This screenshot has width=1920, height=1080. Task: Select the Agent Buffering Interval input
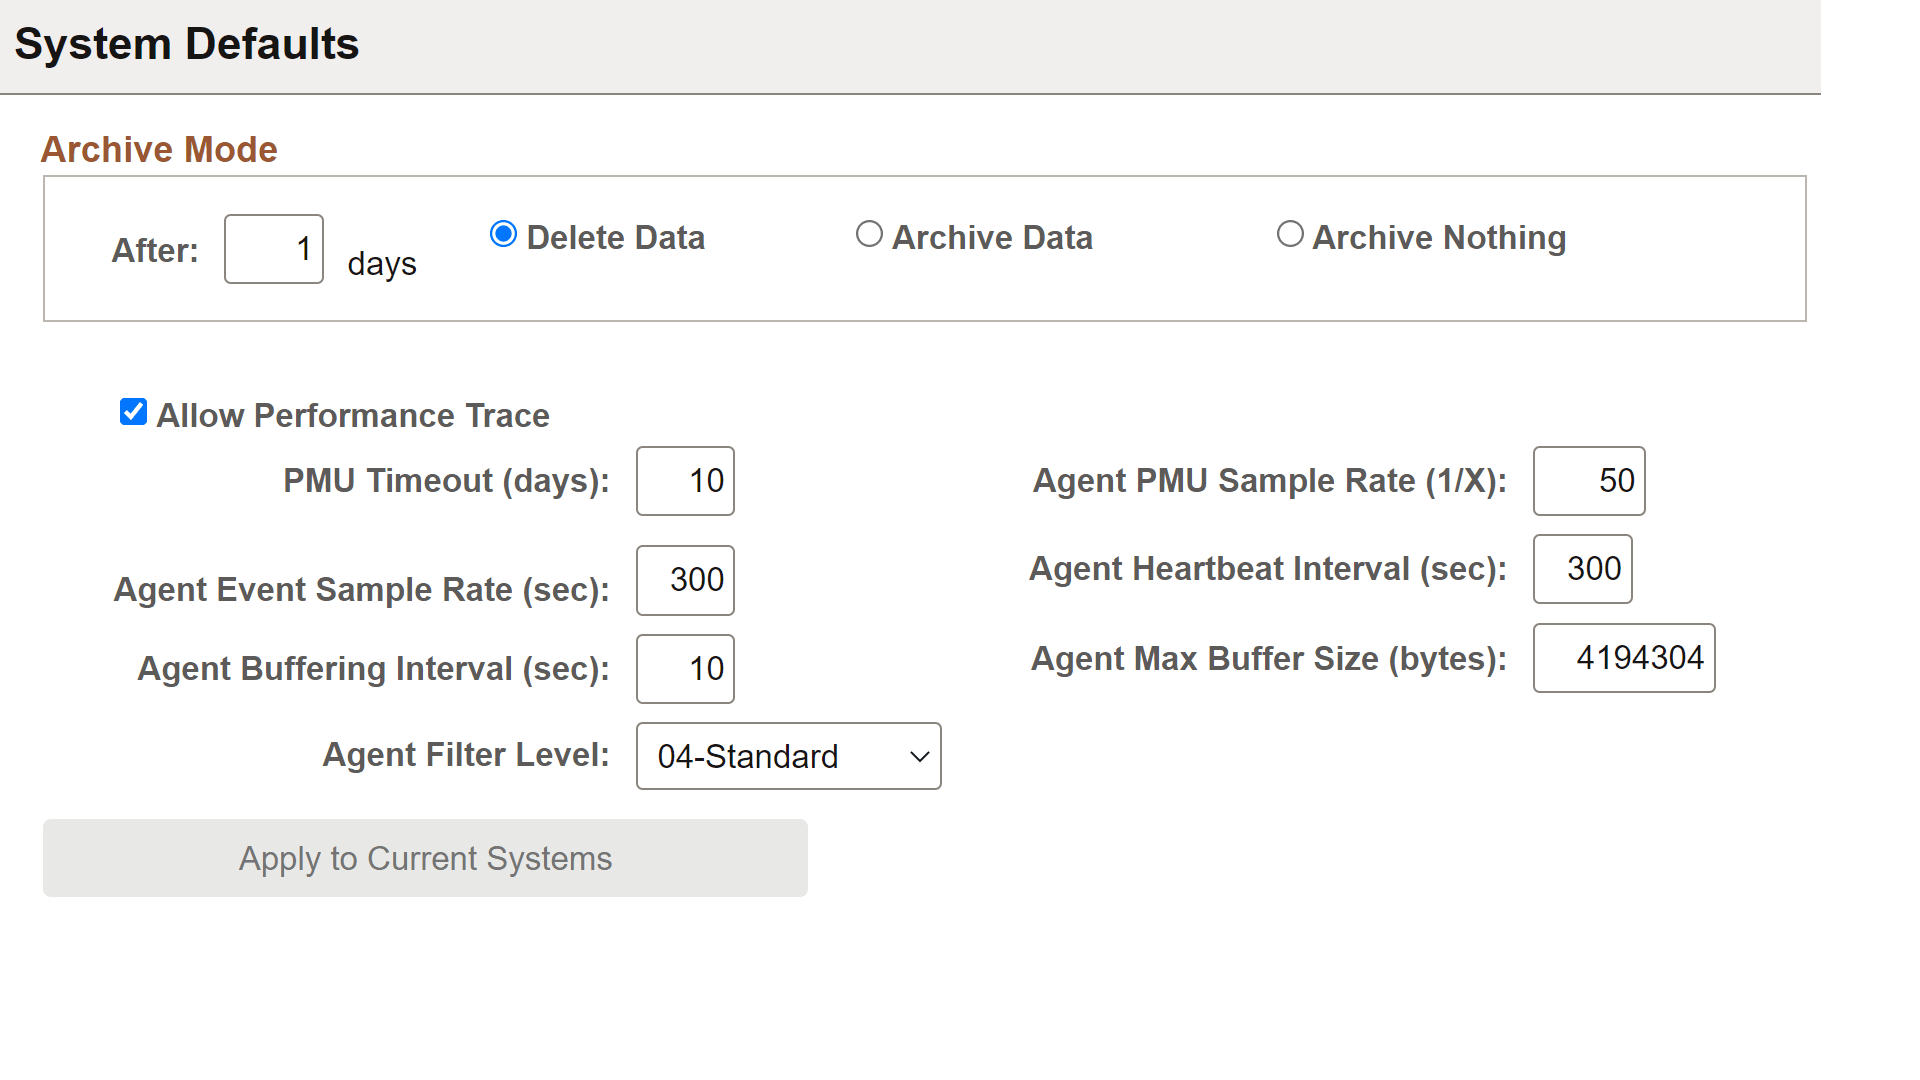point(684,669)
